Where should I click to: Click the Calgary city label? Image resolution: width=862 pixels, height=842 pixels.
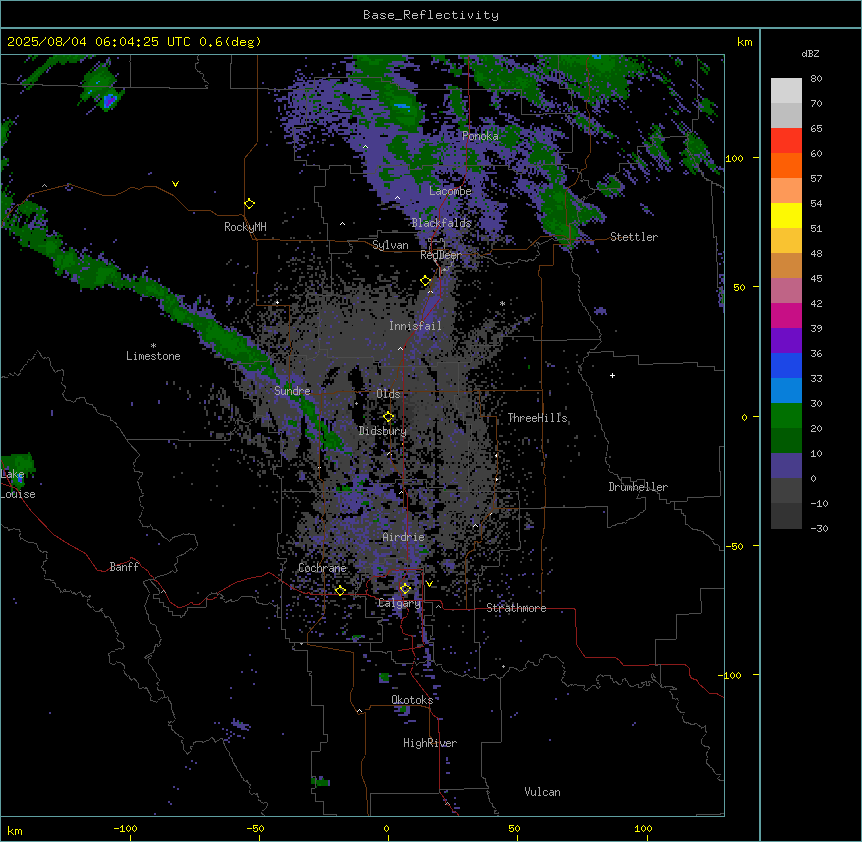399,603
